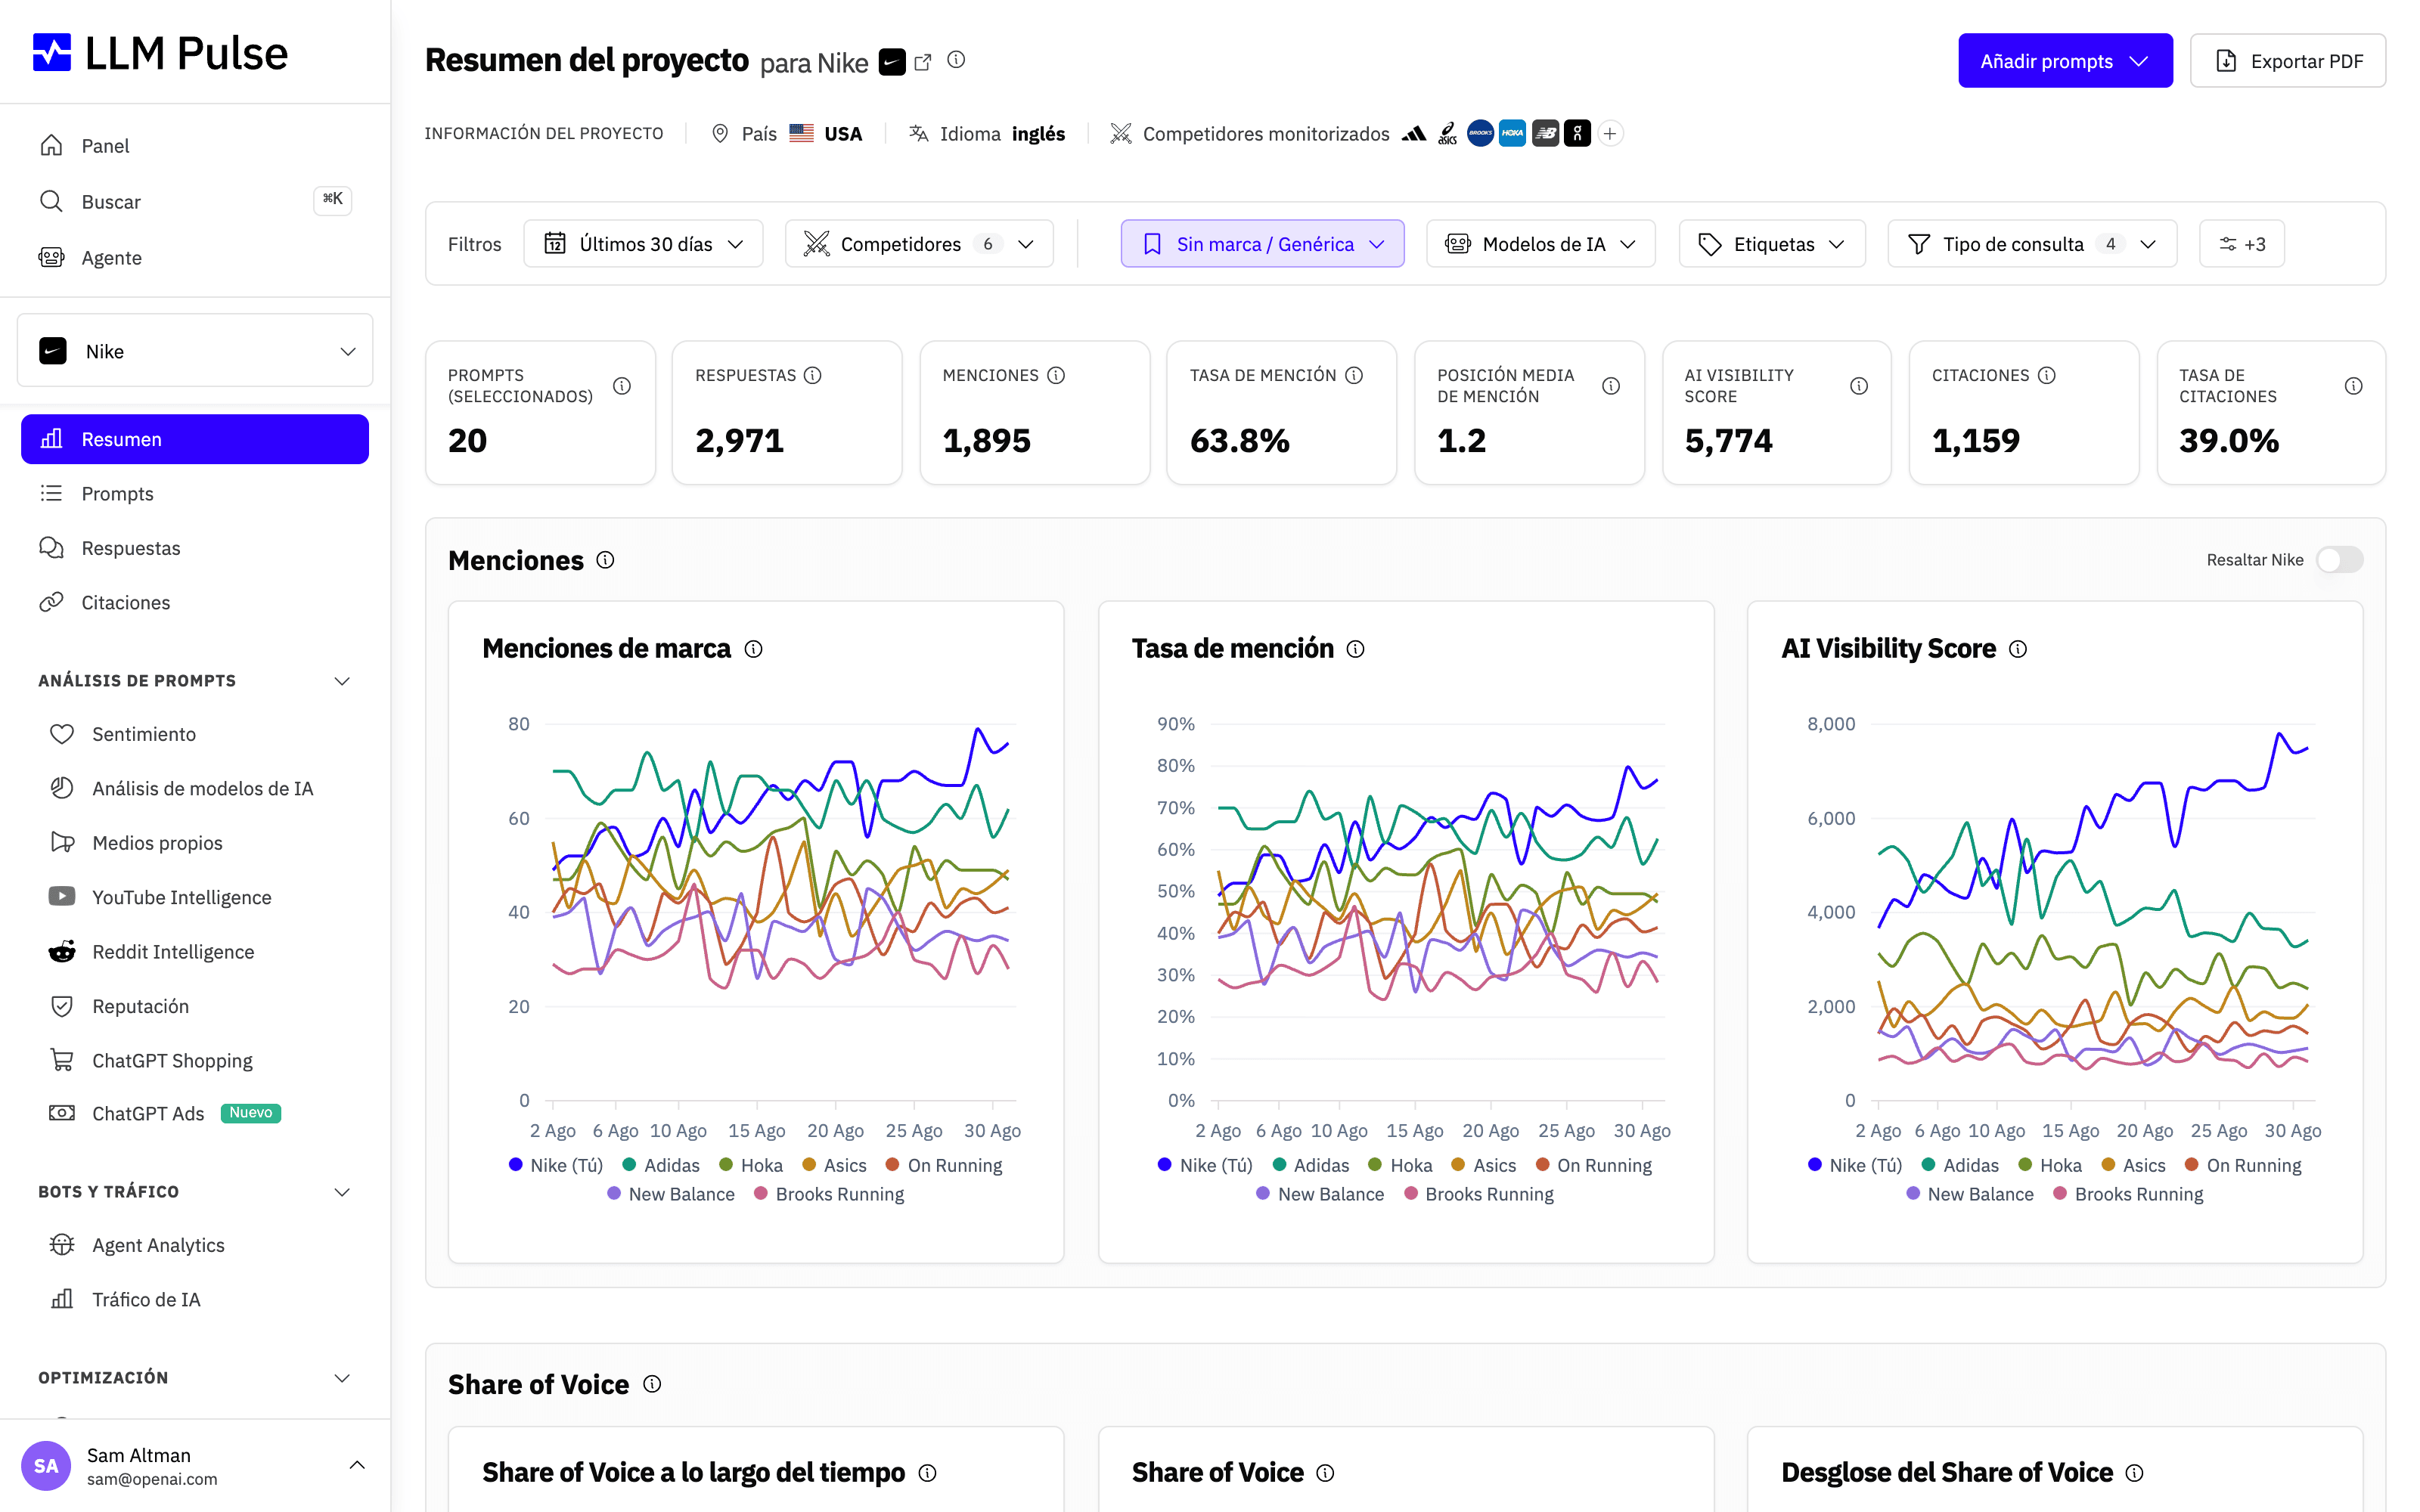2420x1512 pixels.
Task: Collapse the Bots y tráfico sidebar section
Action: (195, 1192)
